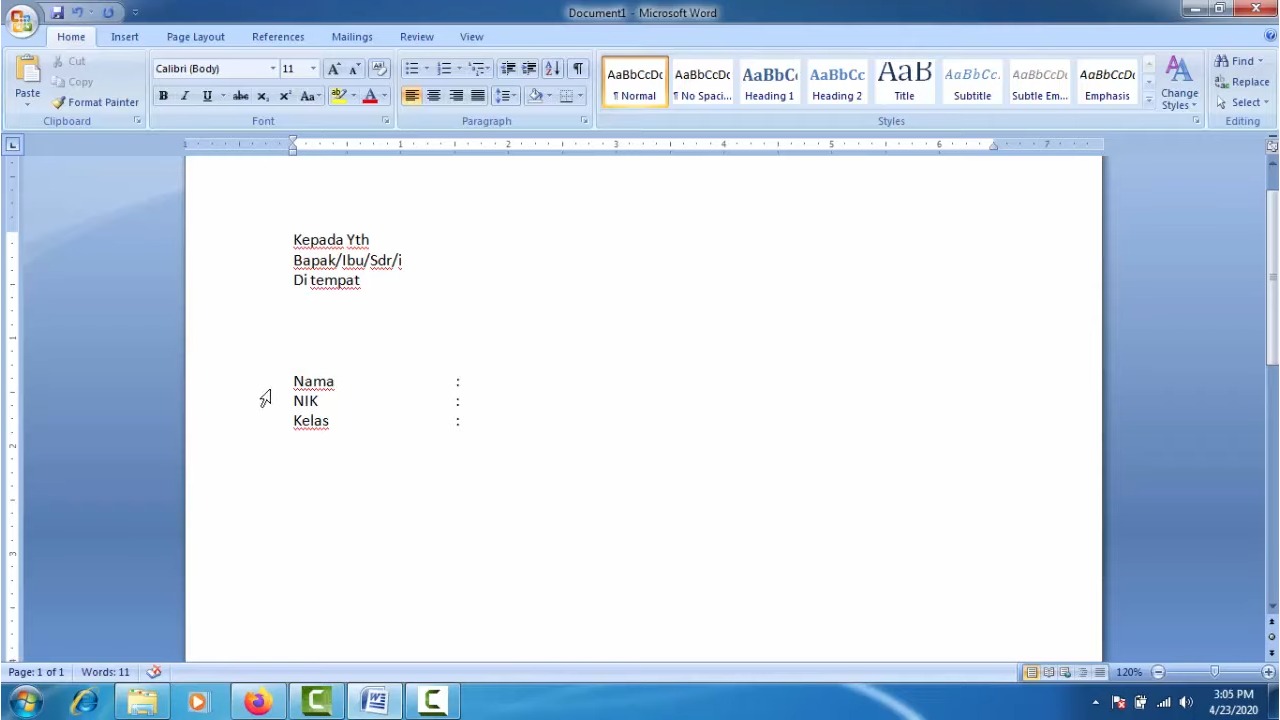Apply Emphasis style
Screen dimensions: 1280x720
coord(1107,82)
